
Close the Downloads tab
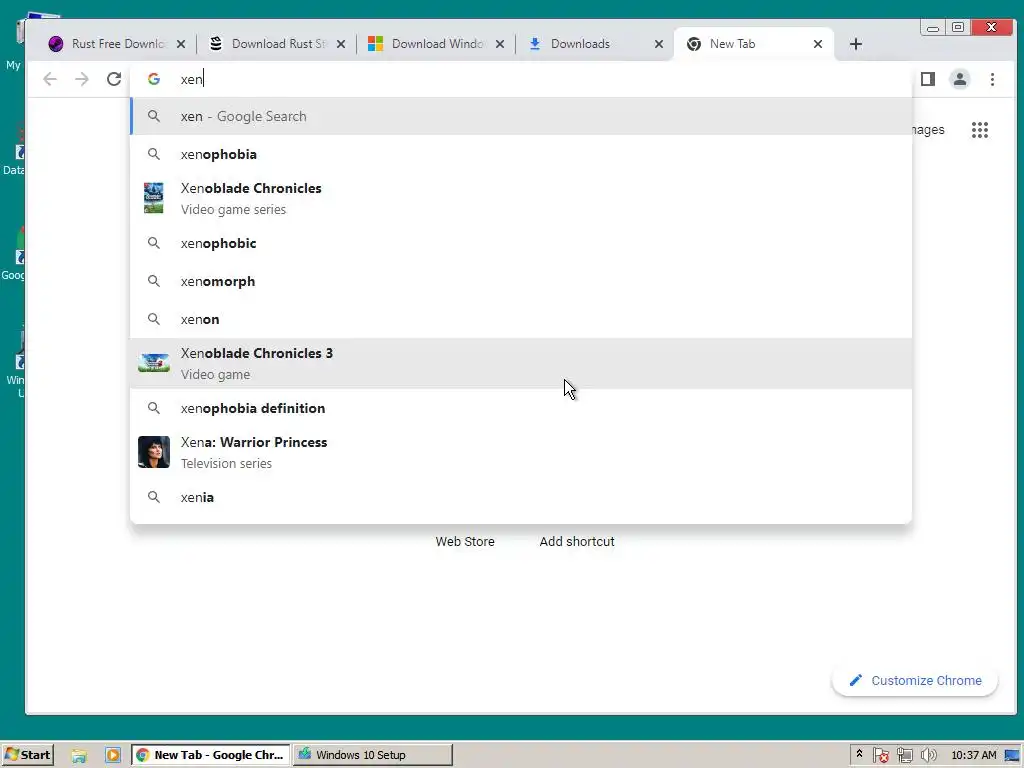tap(659, 44)
